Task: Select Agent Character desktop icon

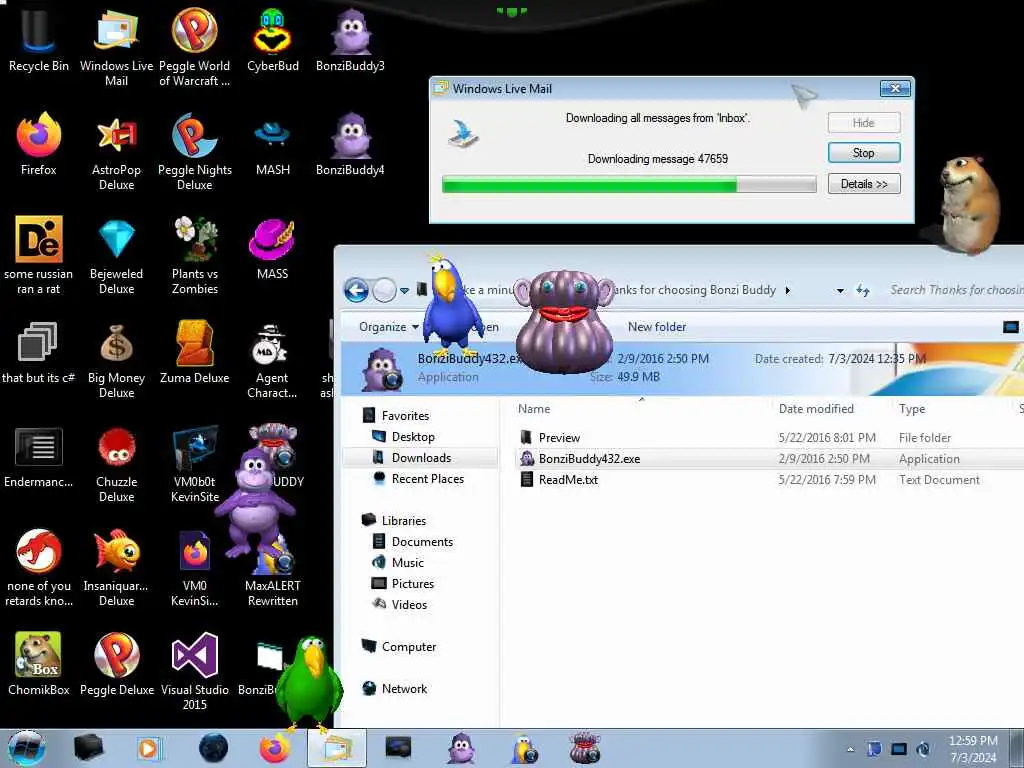Action: pyautogui.click(x=272, y=359)
